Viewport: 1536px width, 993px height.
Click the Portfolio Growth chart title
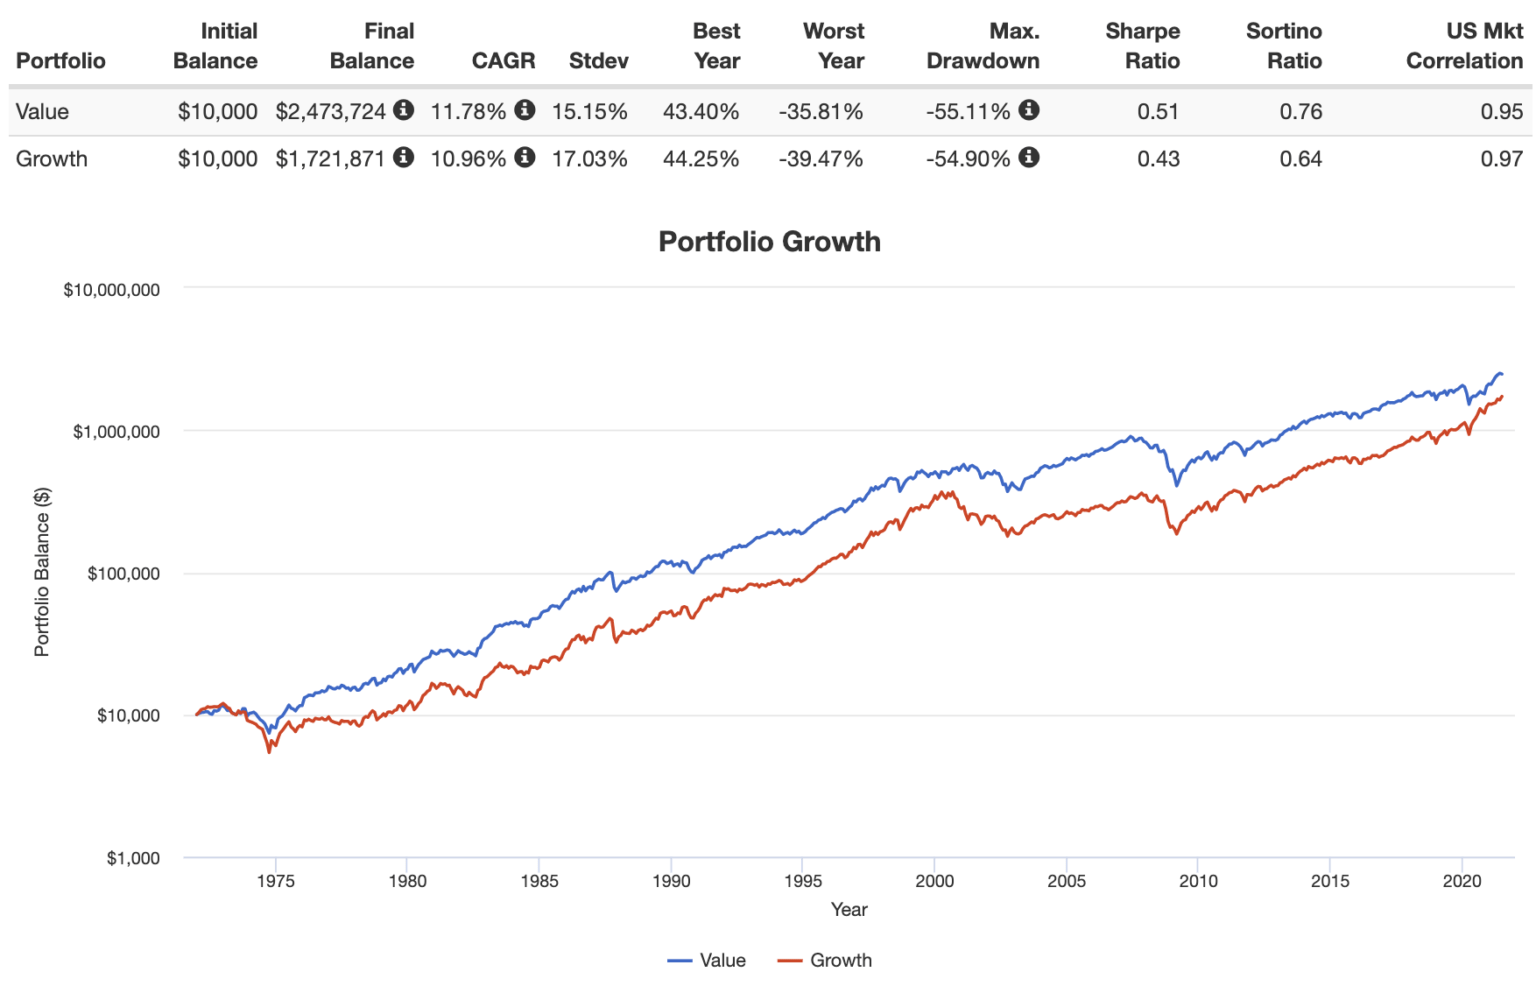[769, 242]
